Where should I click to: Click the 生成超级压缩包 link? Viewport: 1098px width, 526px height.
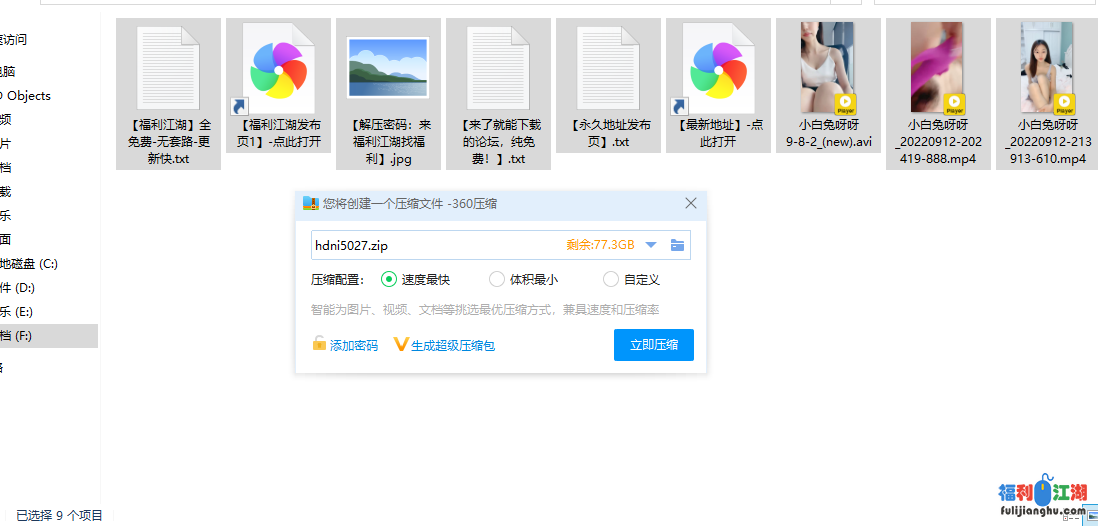coord(445,345)
